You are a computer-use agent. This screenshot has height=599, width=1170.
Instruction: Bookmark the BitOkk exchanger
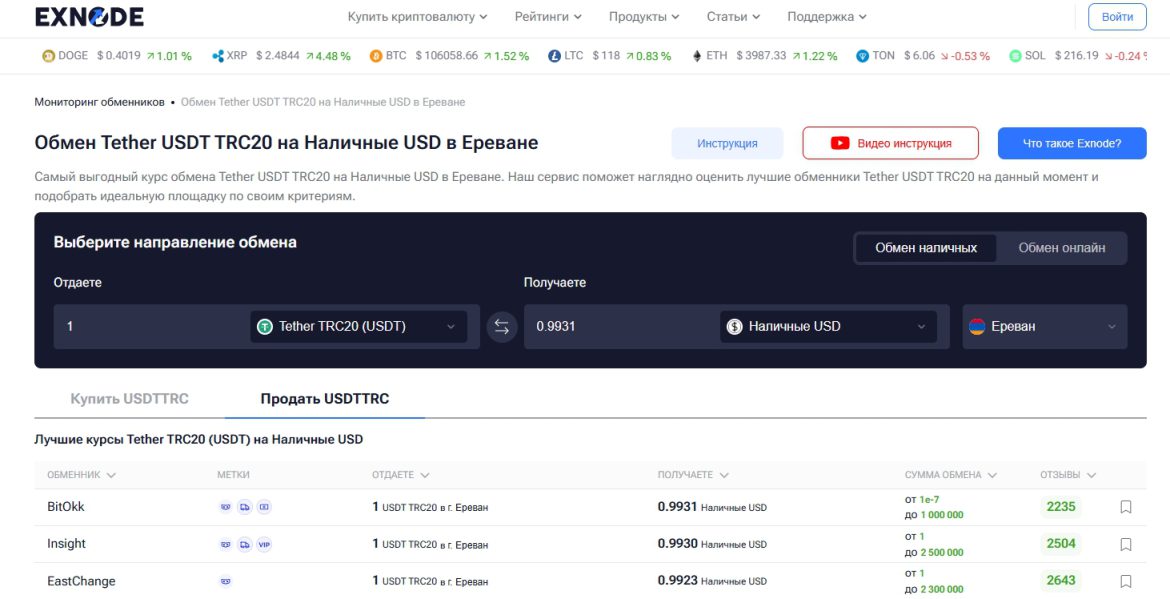[x=1125, y=507]
